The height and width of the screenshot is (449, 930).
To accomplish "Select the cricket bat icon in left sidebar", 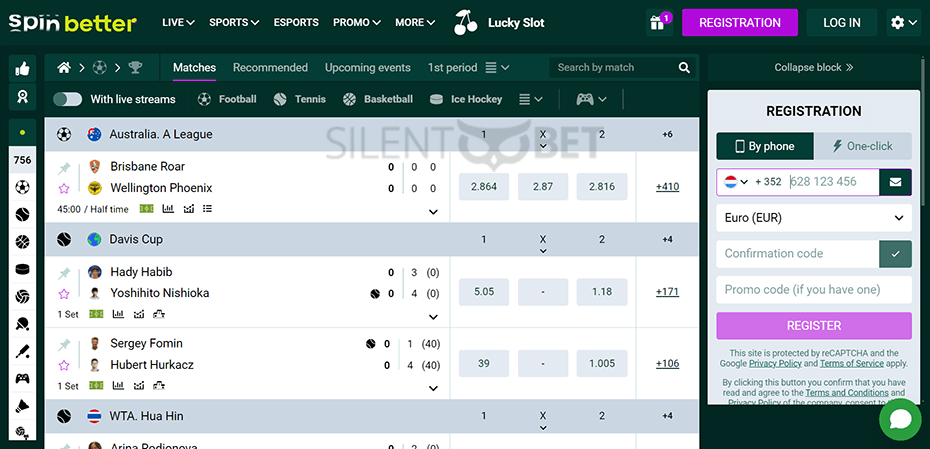I will (23, 351).
